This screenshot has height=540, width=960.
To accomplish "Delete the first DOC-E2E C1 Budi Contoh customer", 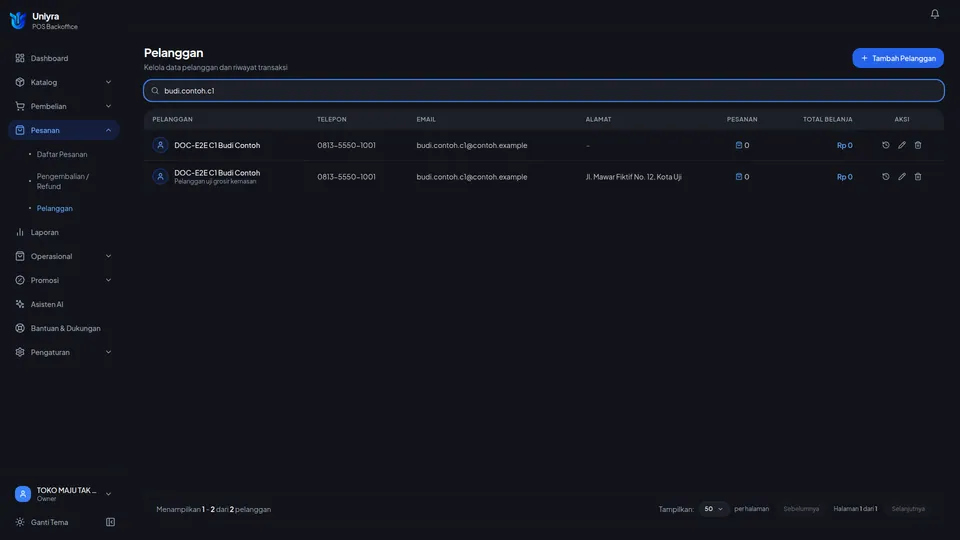I will (x=917, y=145).
